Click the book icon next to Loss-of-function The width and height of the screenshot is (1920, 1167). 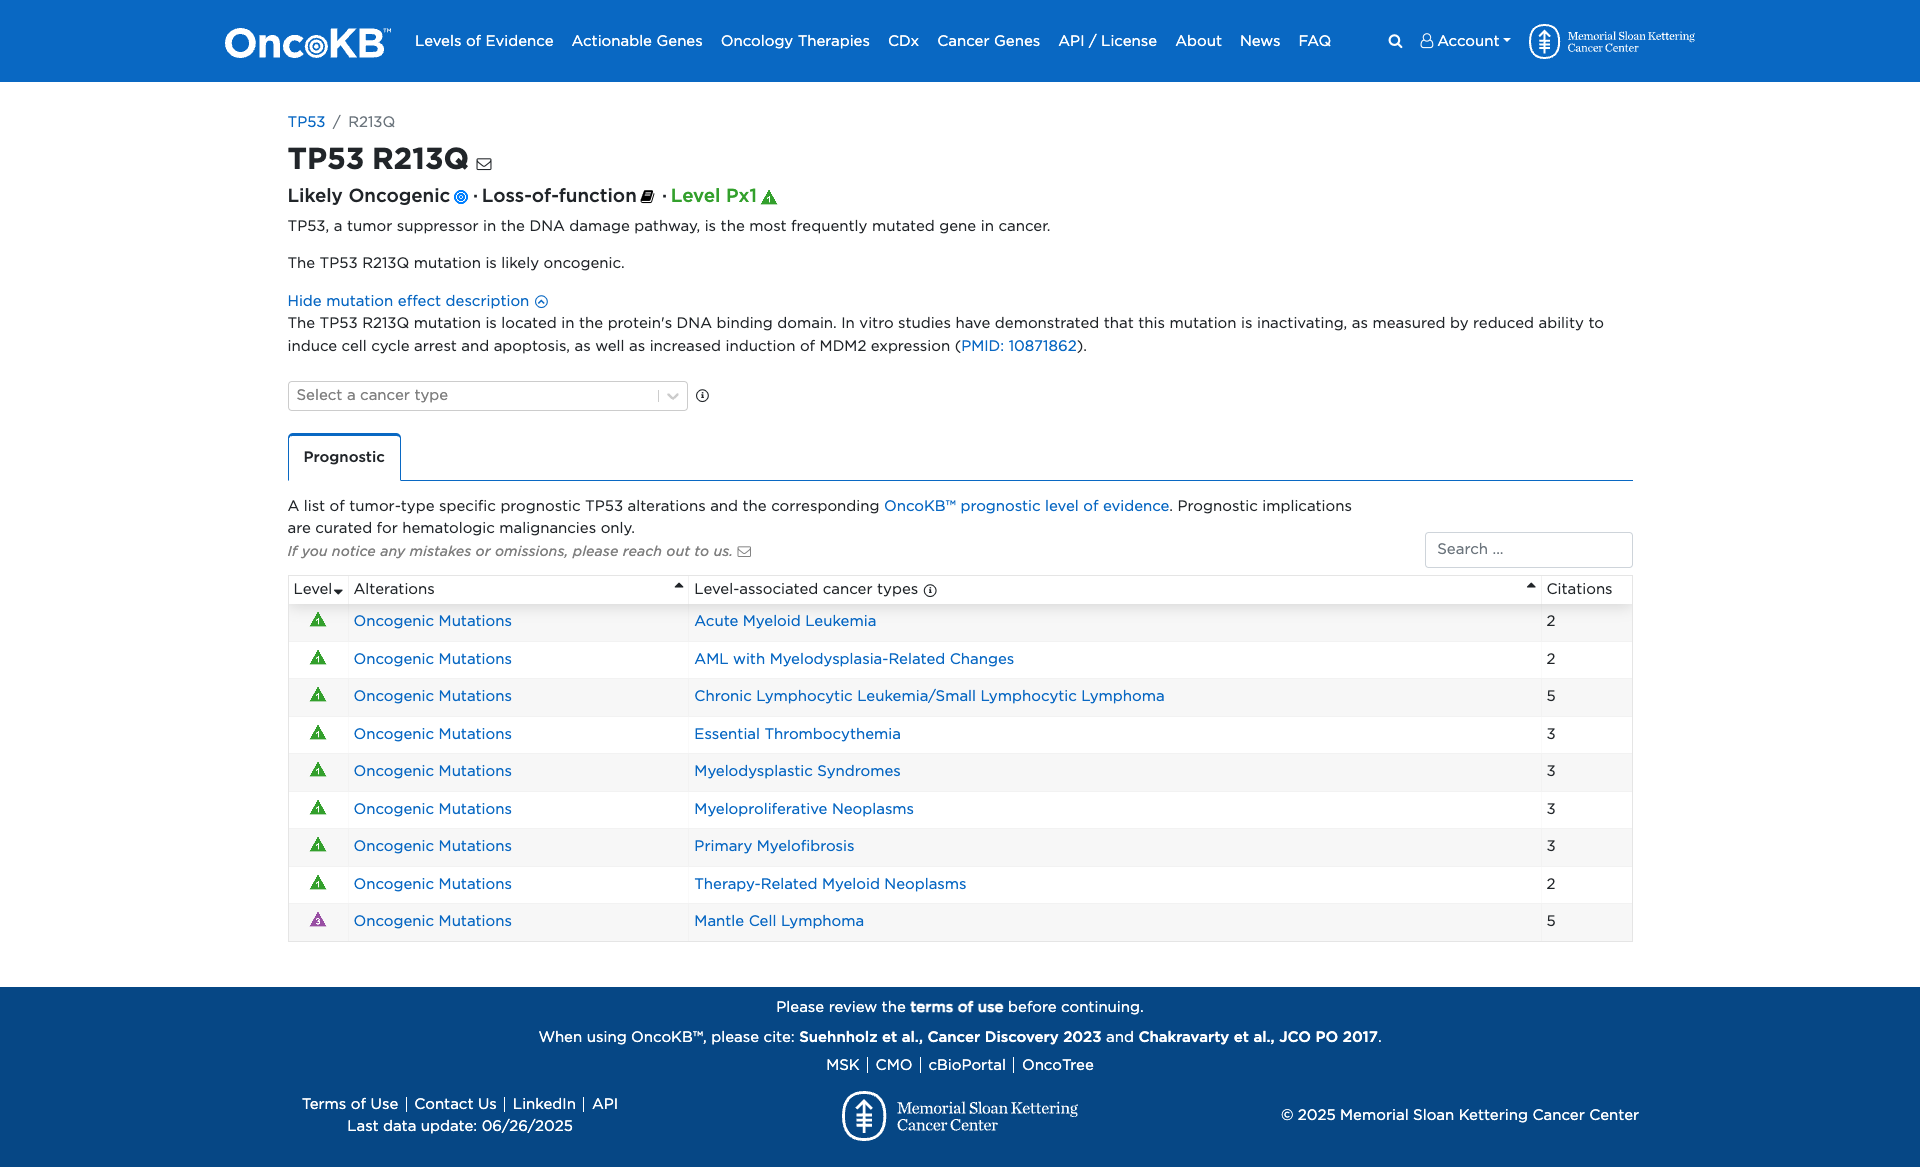click(x=647, y=197)
